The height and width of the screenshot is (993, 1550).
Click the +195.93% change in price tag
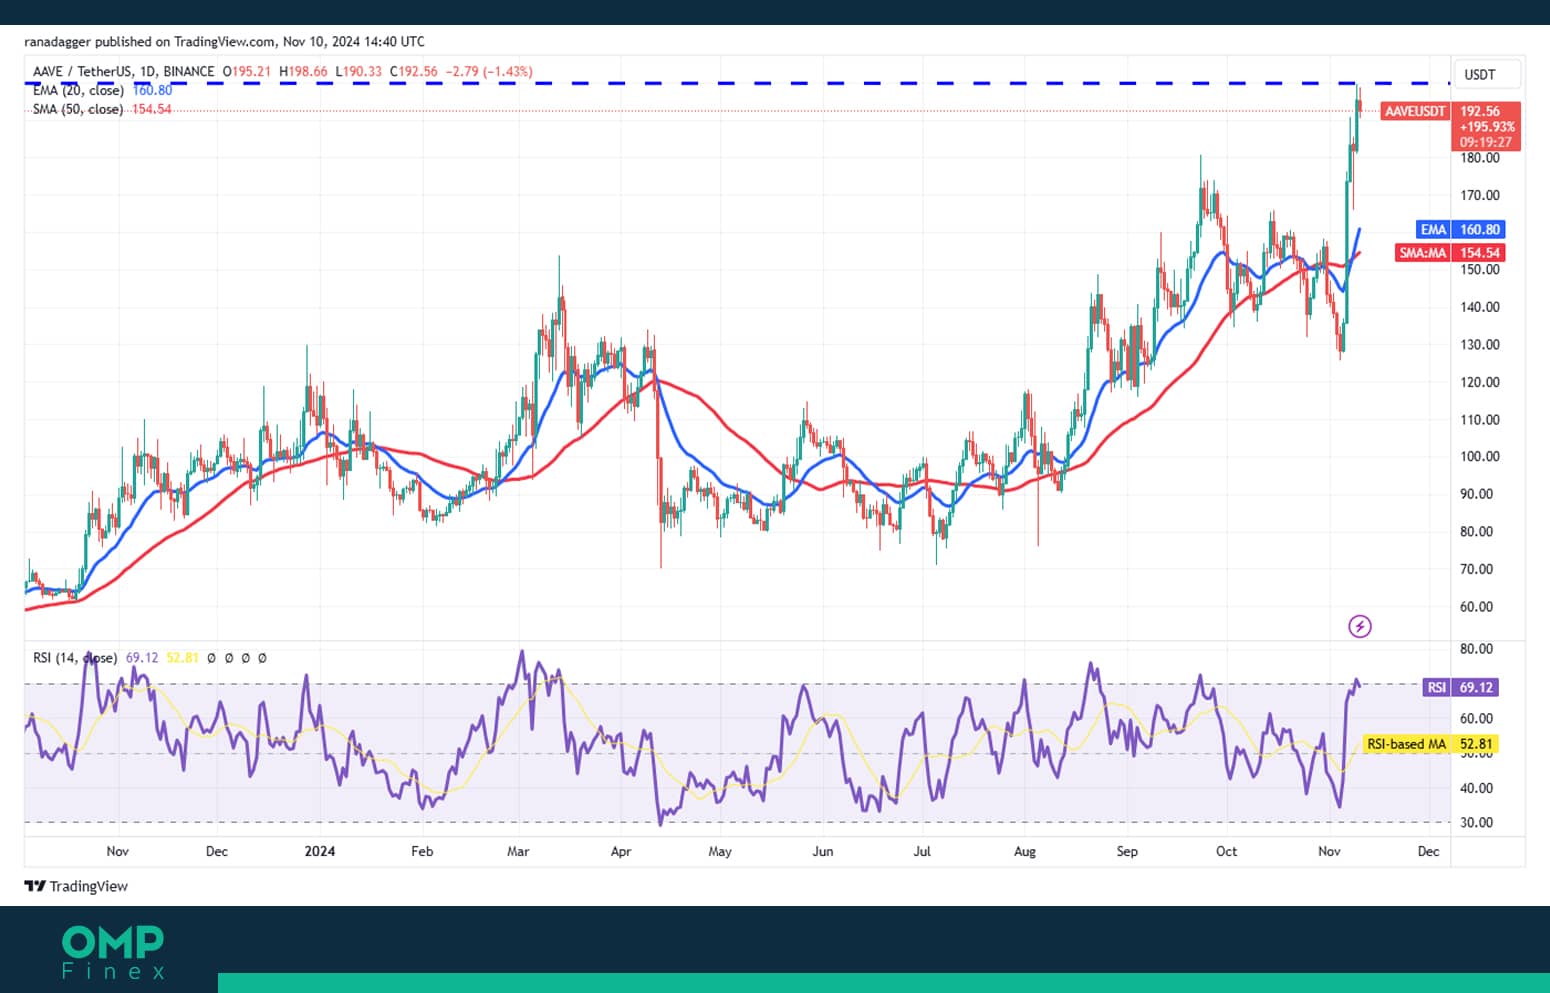(1487, 127)
